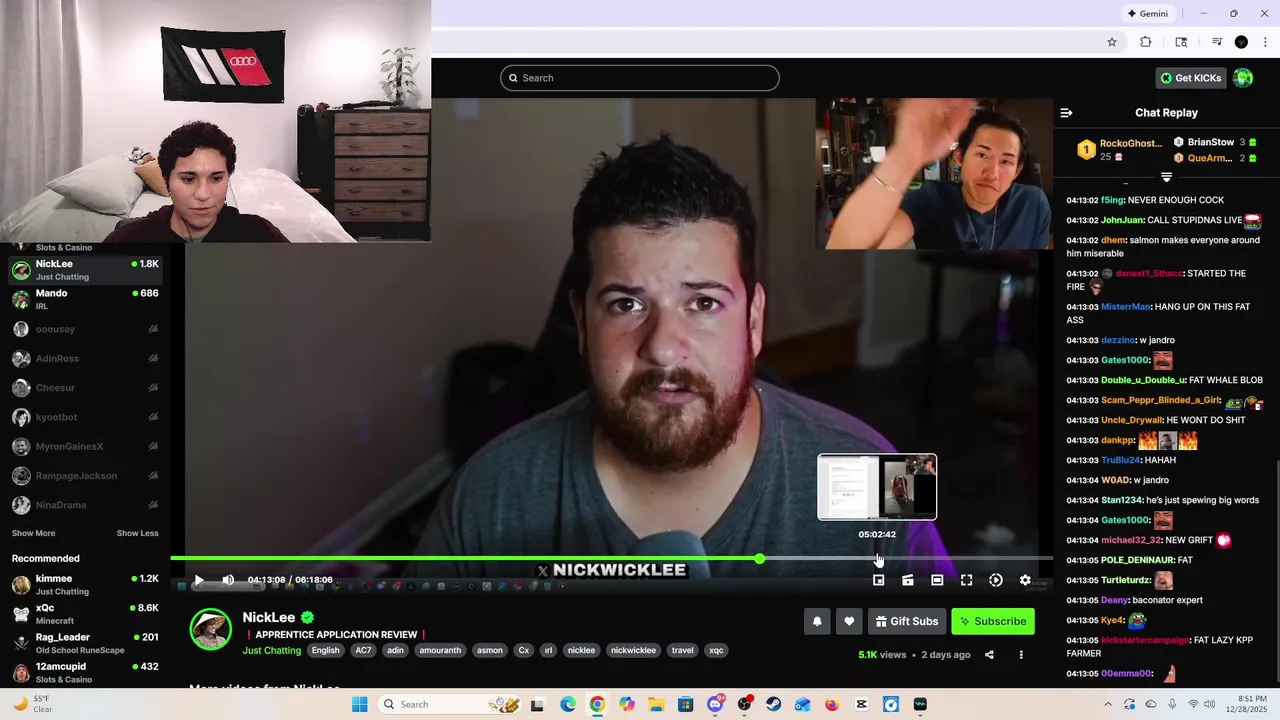Viewport: 1280px width, 720px height.
Task: Click BrianStow in gift leaderboard
Action: tap(1216, 142)
